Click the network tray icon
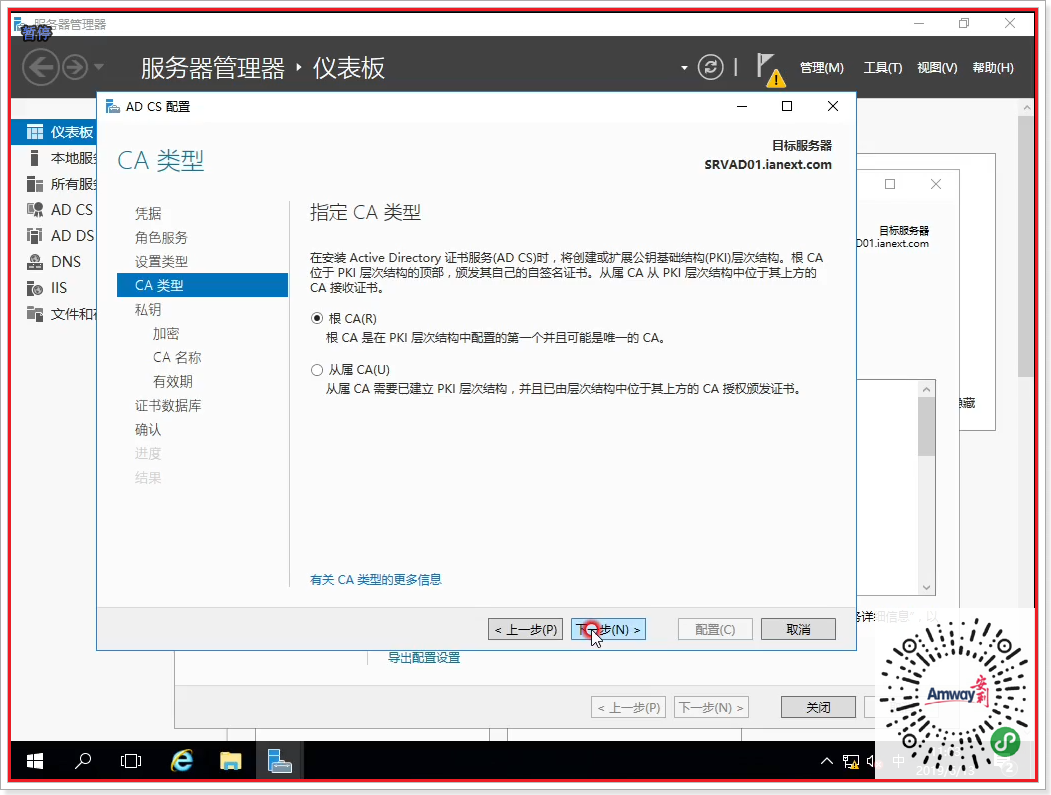1051x795 pixels. point(851,761)
